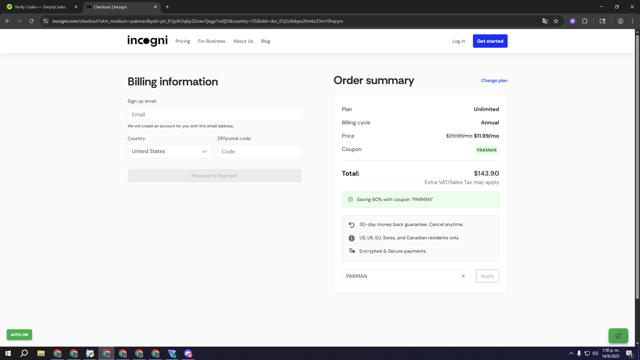Close the Verify Codes SimplyCodes tab
Image resolution: width=640 pixels, height=360 pixels.
click(x=76, y=7)
